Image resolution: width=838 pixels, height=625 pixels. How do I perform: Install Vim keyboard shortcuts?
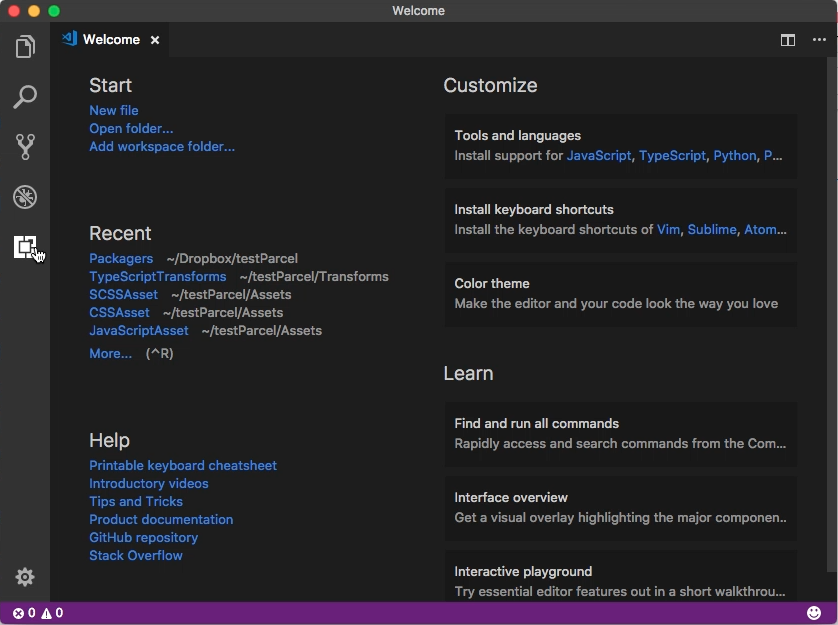pos(668,230)
